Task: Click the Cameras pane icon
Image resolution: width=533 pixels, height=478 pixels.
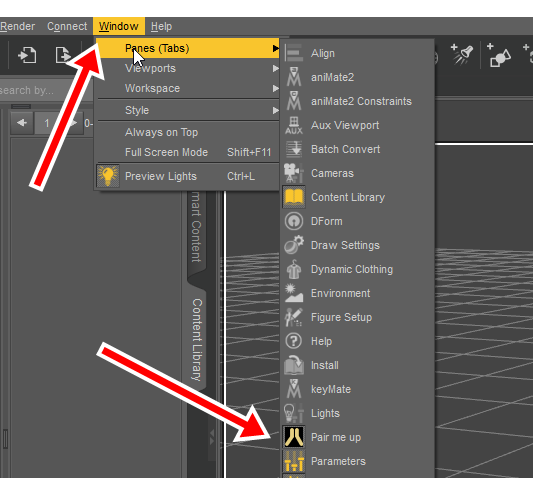Action: [x=294, y=173]
